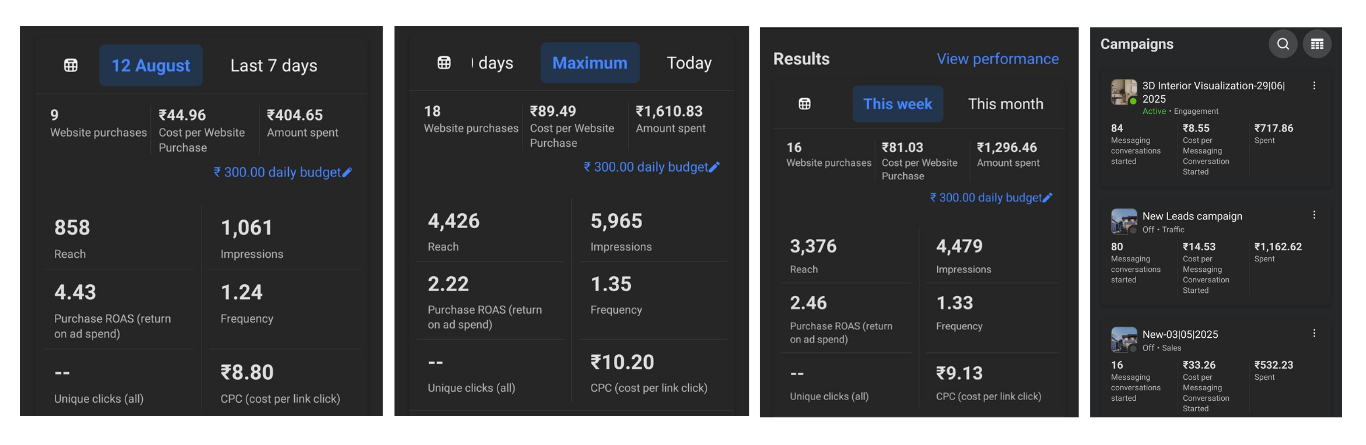Open the View performance link

pyautogui.click(x=997, y=59)
